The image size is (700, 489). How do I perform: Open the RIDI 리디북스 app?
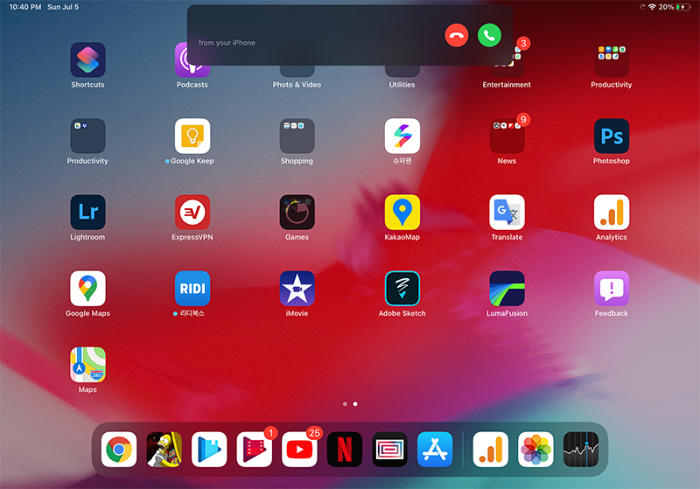pyautogui.click(x=192, y=288)
